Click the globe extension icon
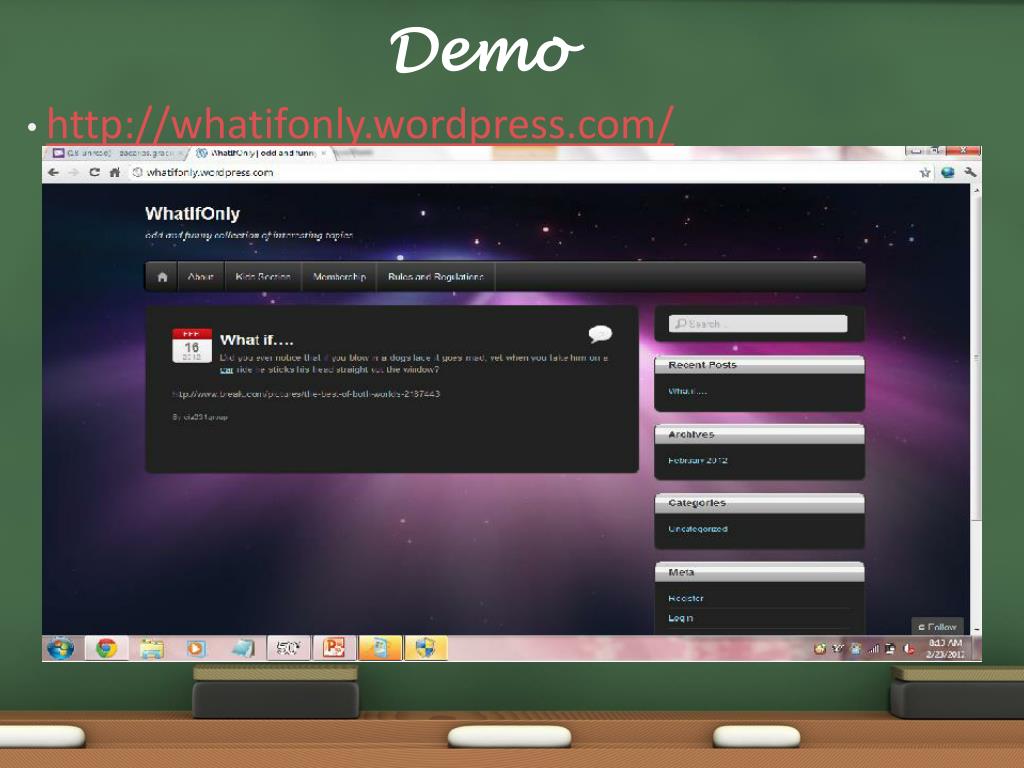 point(948,172)
